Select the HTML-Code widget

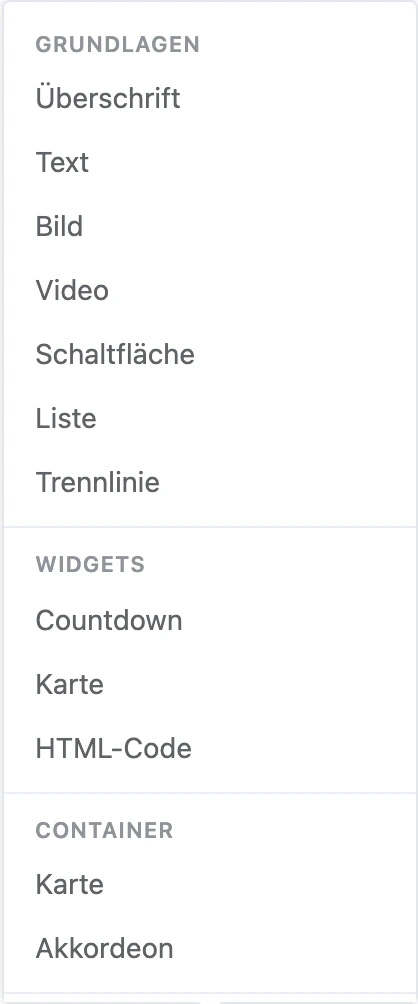(x=210, y=749)
